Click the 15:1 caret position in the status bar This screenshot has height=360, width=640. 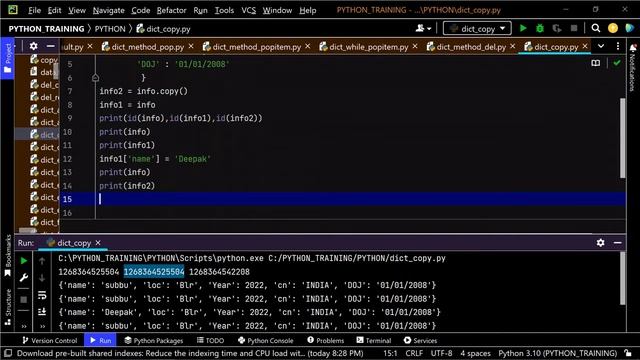(x=390, y=353)
